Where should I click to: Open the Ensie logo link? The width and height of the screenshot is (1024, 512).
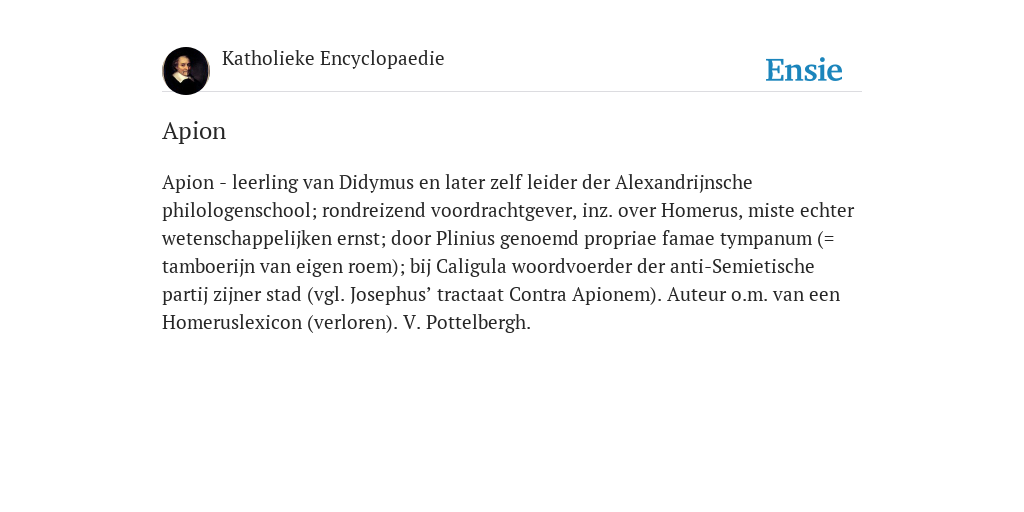[804, 70]
